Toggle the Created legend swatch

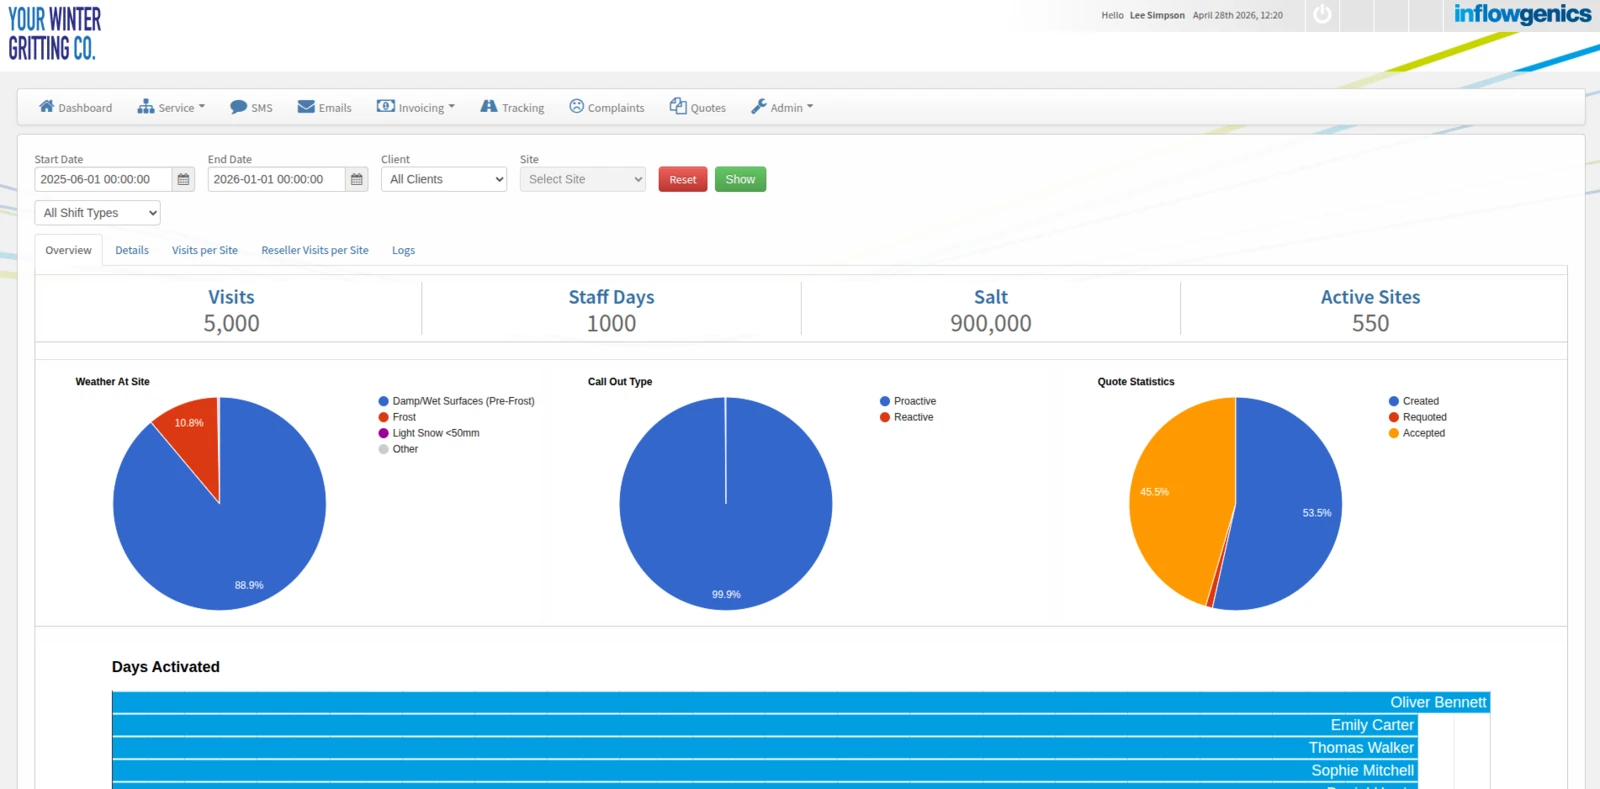pos(1394,401)
